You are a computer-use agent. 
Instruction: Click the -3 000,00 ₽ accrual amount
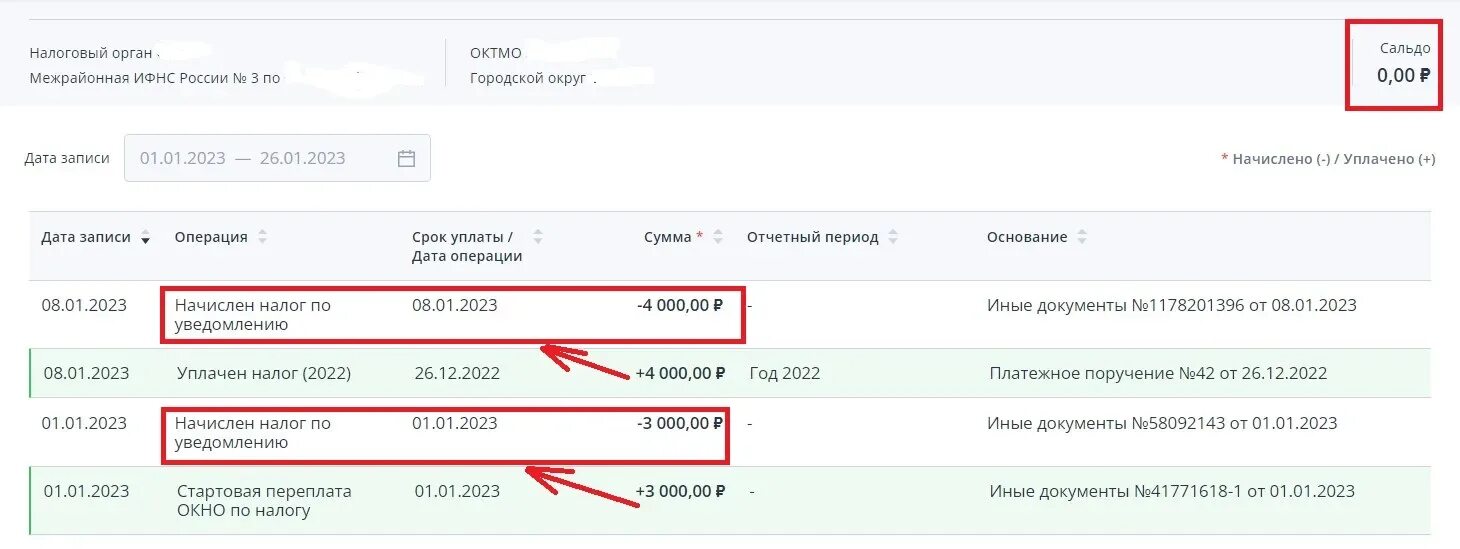(680, 424)
